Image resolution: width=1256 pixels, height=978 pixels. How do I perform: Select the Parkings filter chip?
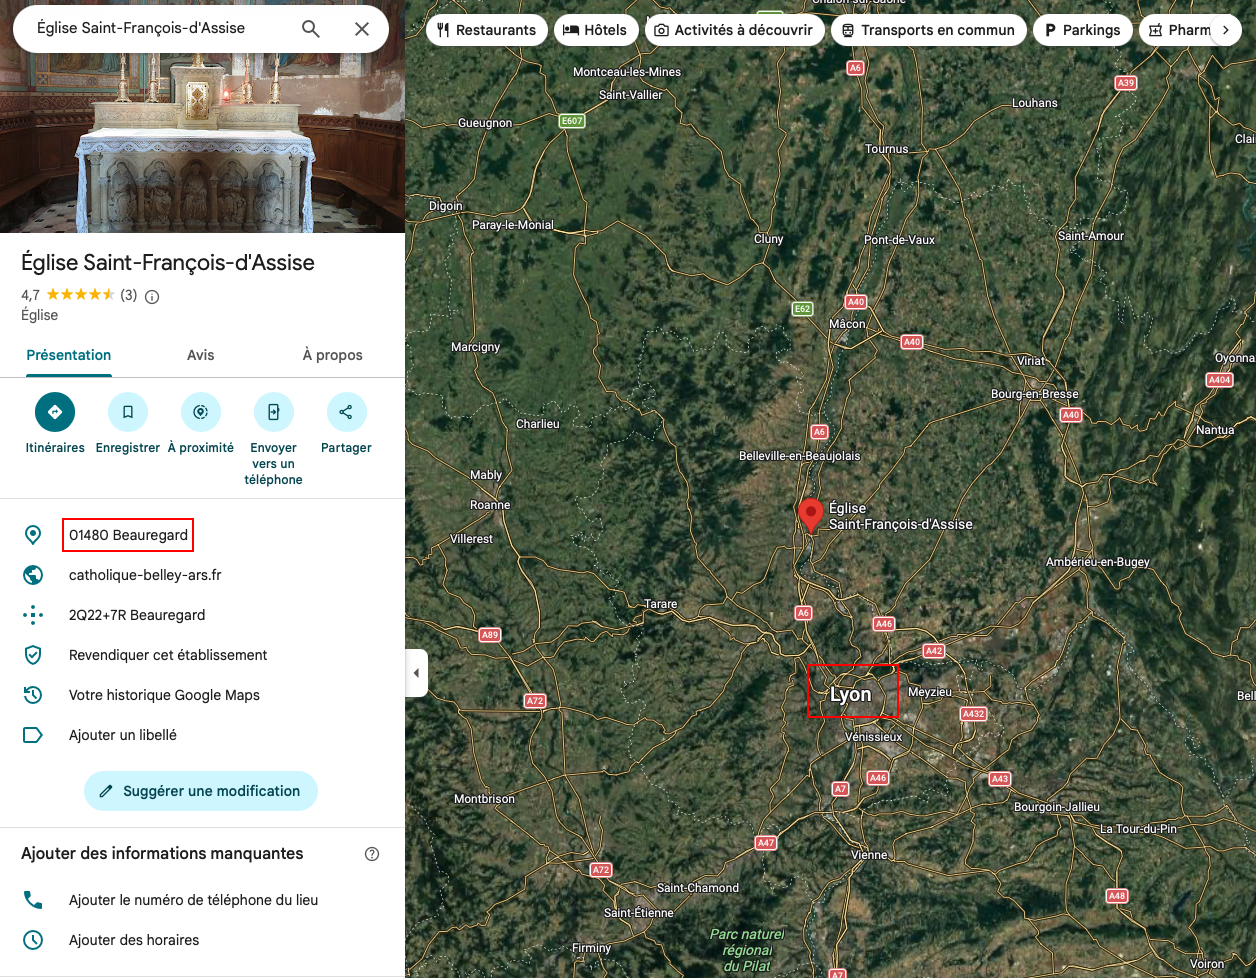(x=1083, y=30)
